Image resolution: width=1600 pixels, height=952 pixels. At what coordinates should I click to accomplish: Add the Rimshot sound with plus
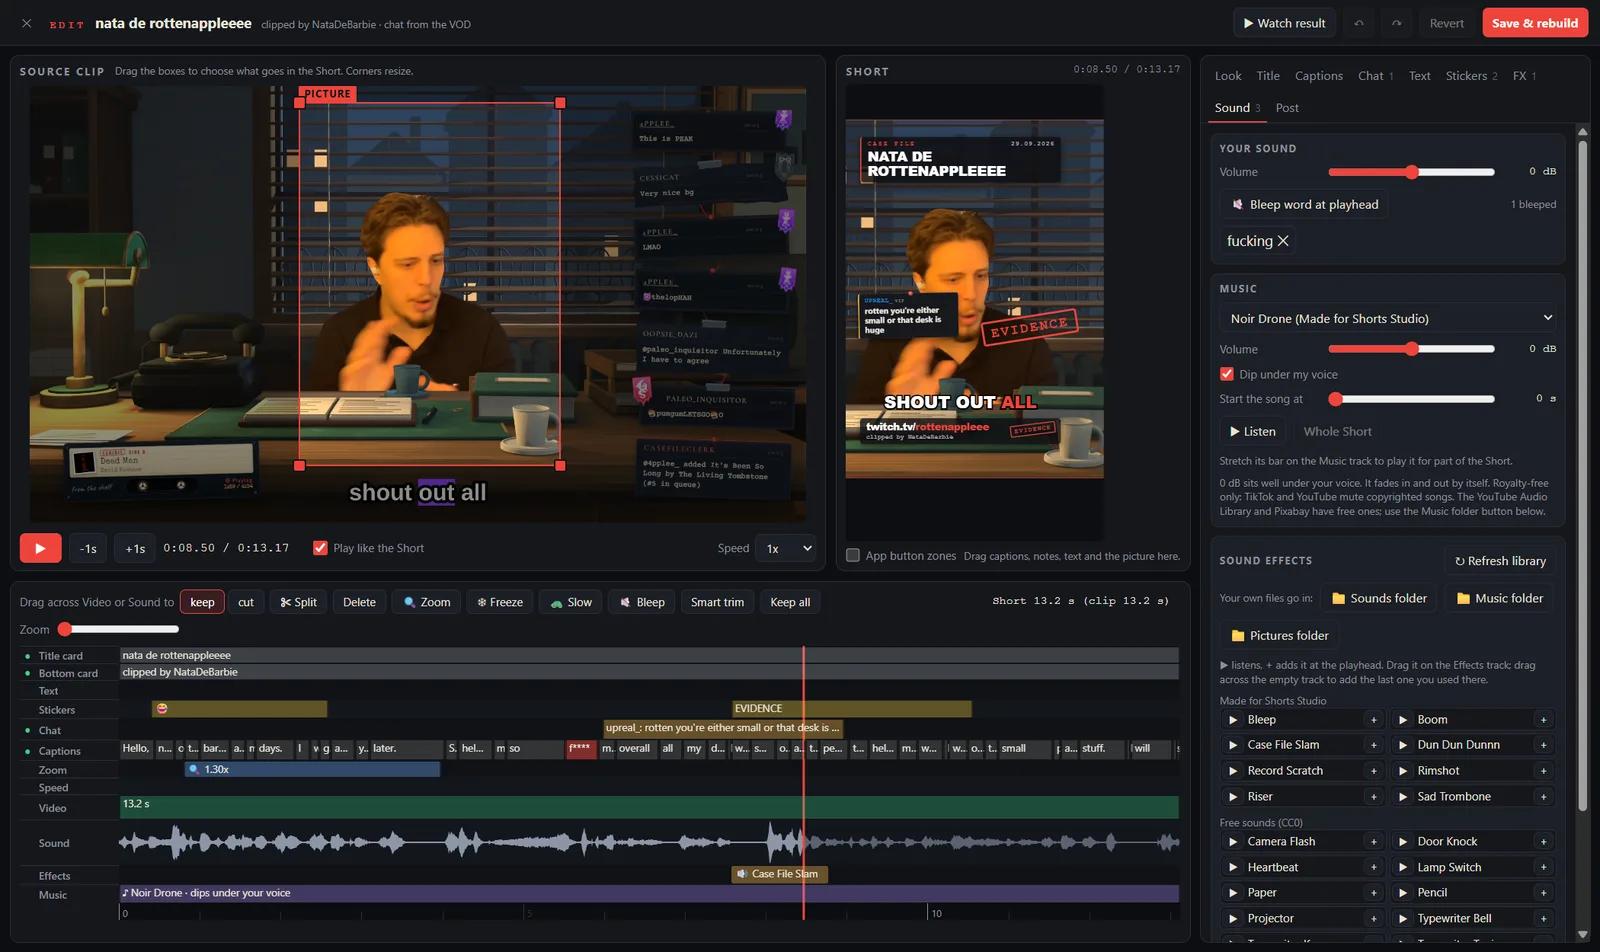pos(1543,771)
